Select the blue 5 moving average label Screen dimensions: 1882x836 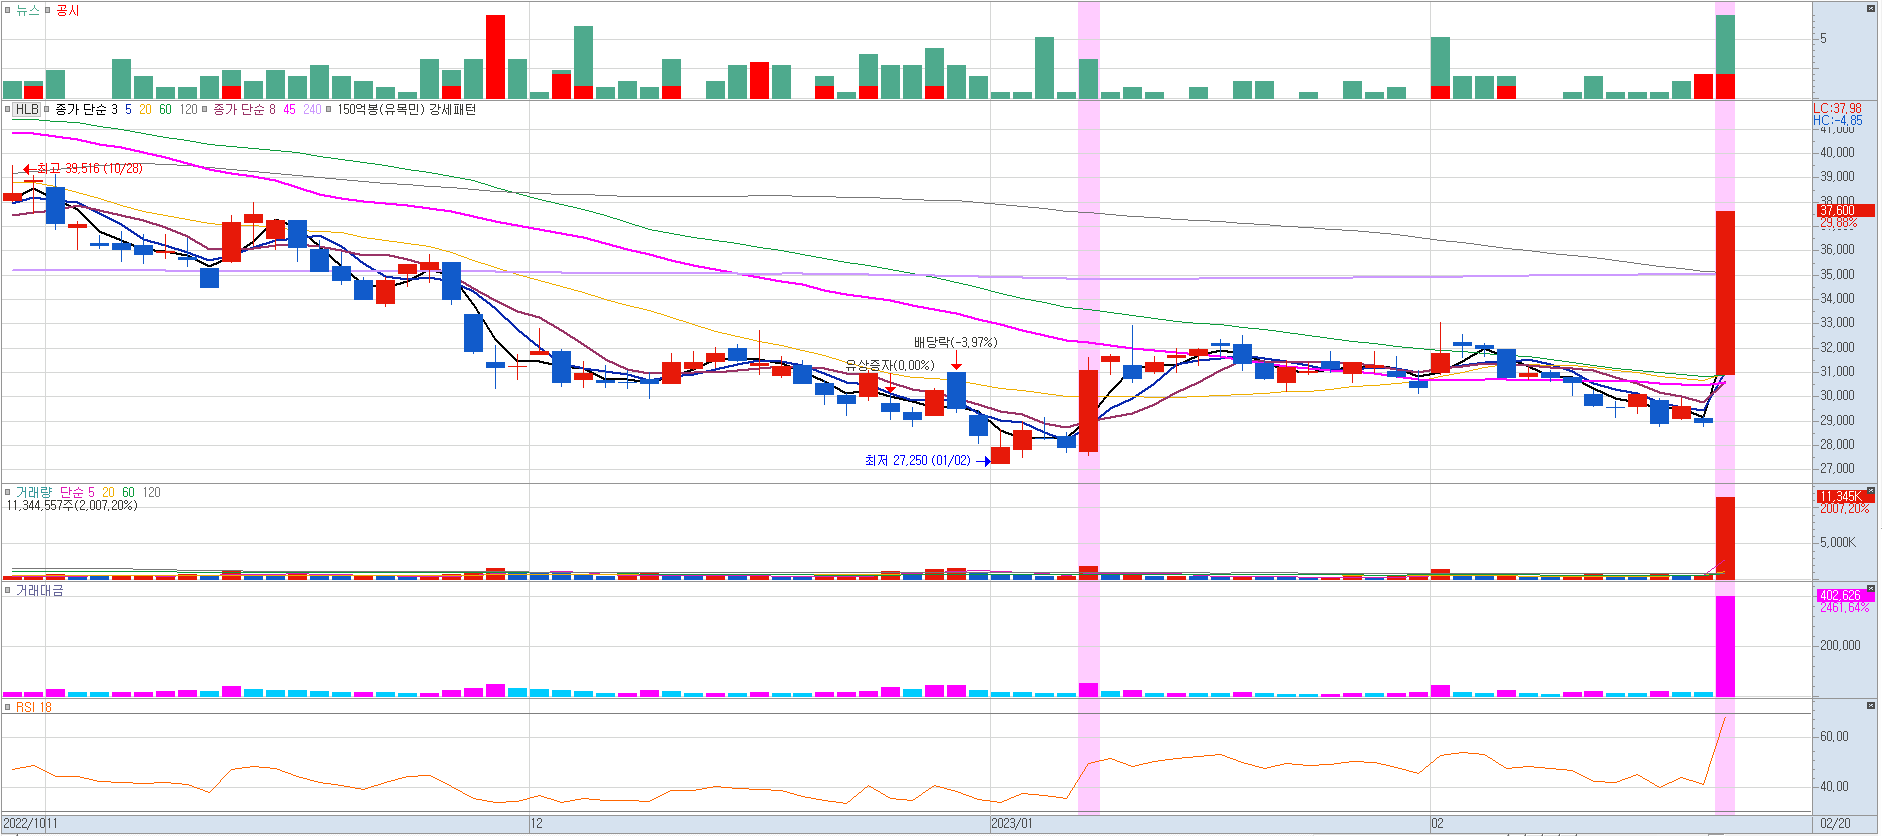pos(128,109)
